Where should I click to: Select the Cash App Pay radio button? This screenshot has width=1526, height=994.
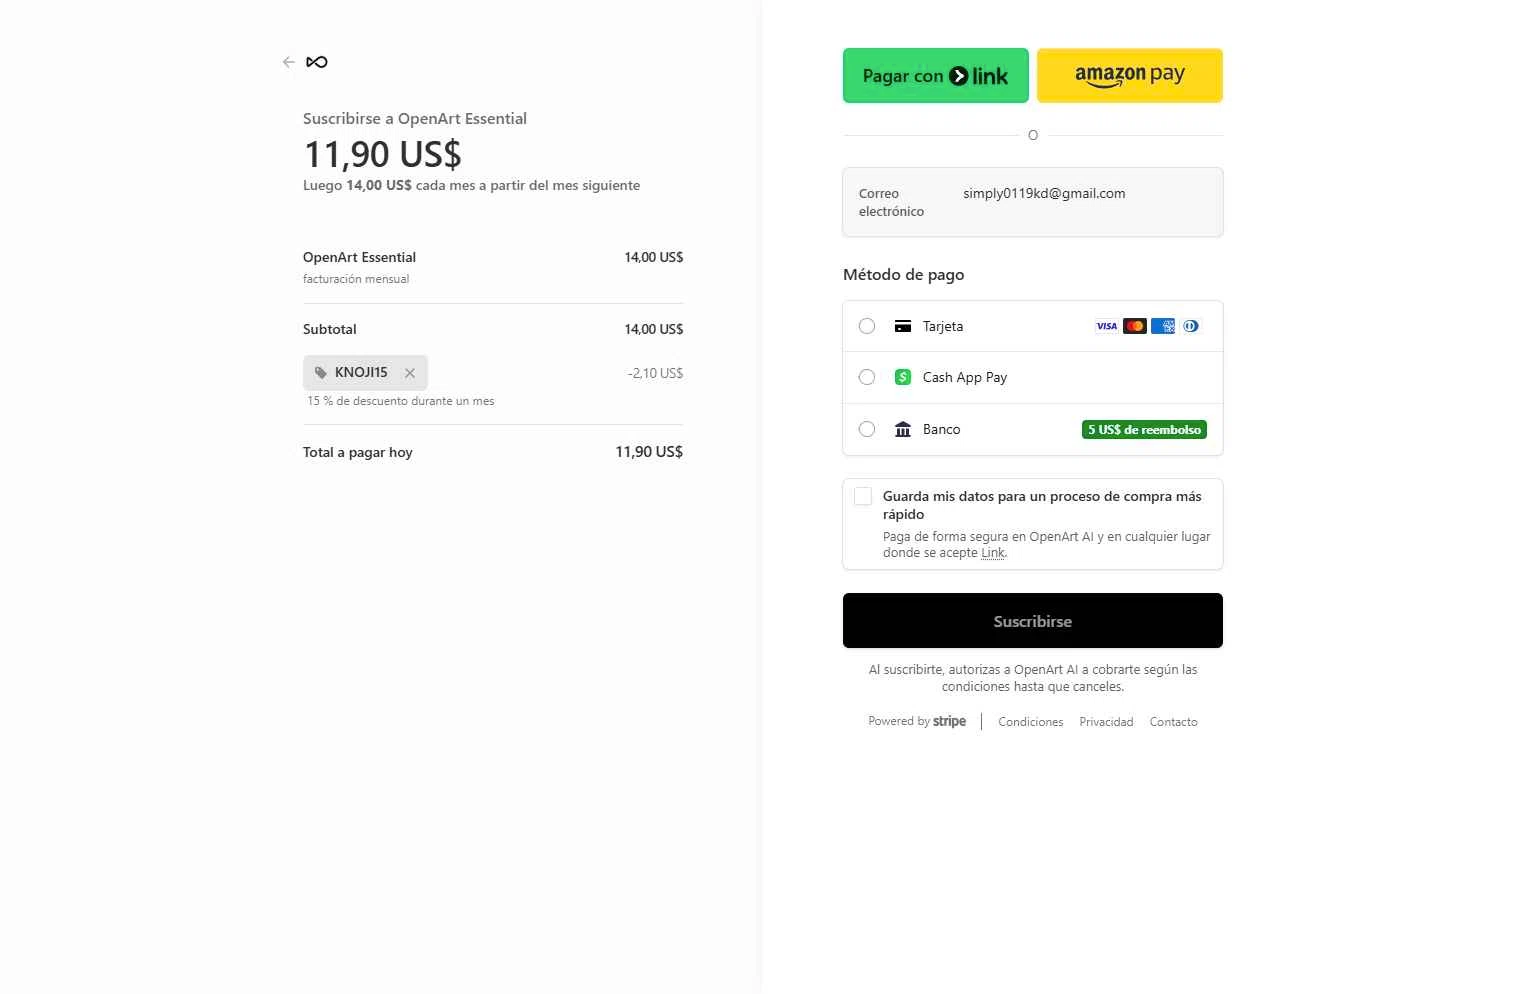tap(867, 377)
